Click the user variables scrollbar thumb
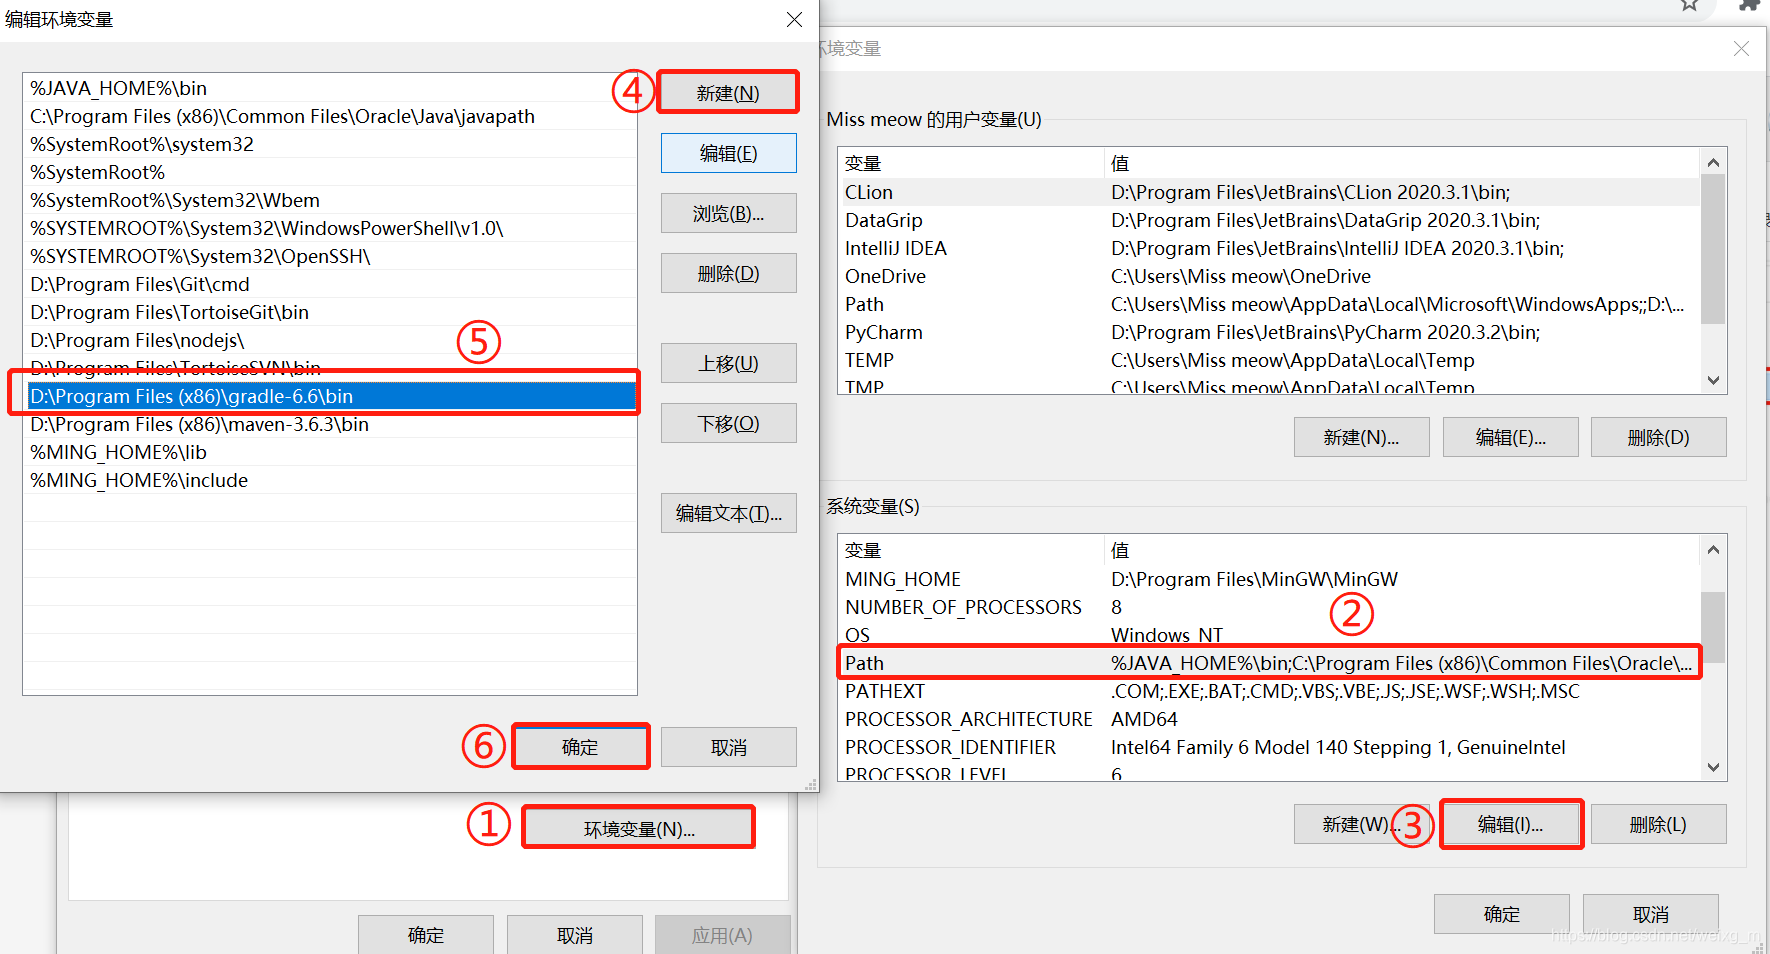1770x954 pixels. [x=1713, y=249]
